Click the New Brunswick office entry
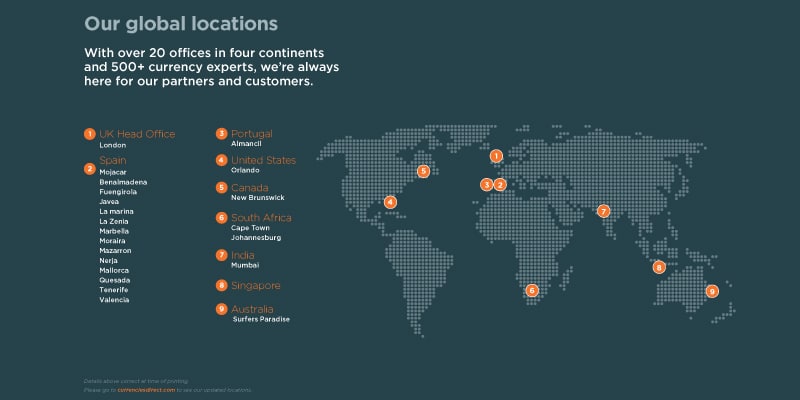Image resolution: width=800 pixels, height=400 pixels. (x=258, y=197)
